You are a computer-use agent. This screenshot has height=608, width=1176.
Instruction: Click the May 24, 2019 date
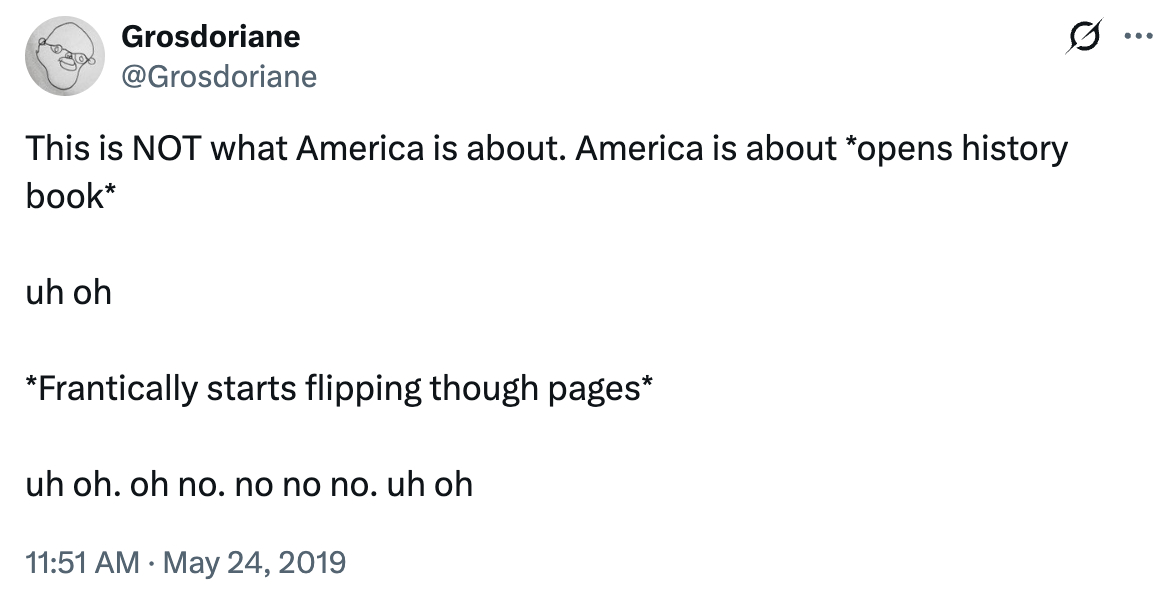point(251,562)
